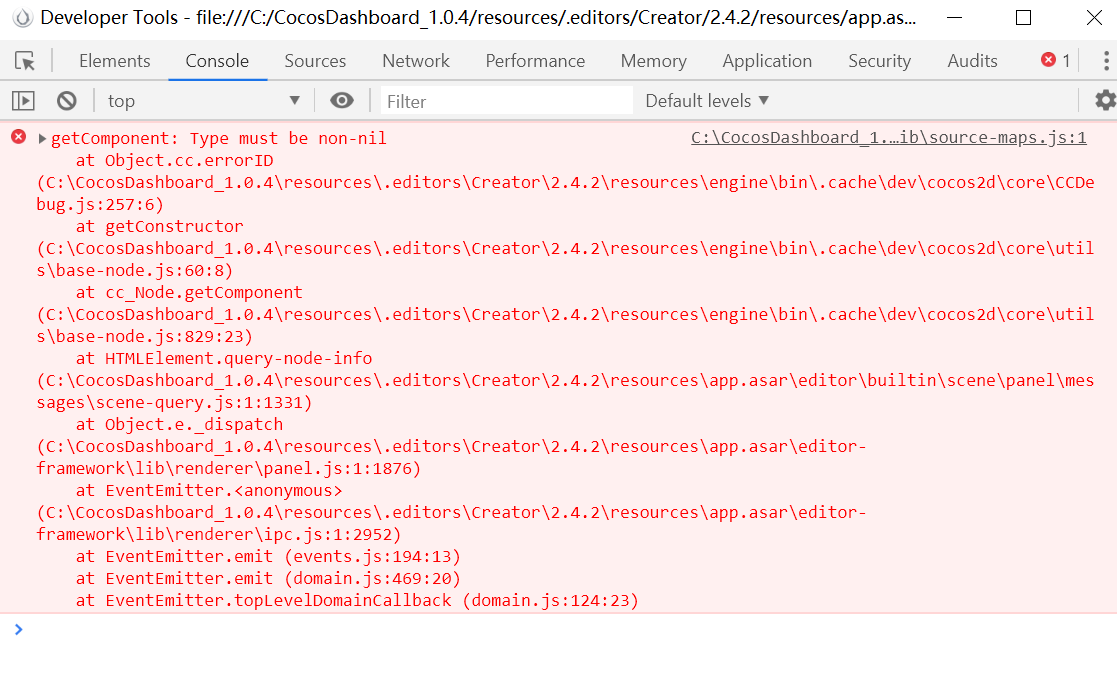
Task: Open the DevTools three-dot menu
Action: pyautogui.click(x=1106, y=61)
